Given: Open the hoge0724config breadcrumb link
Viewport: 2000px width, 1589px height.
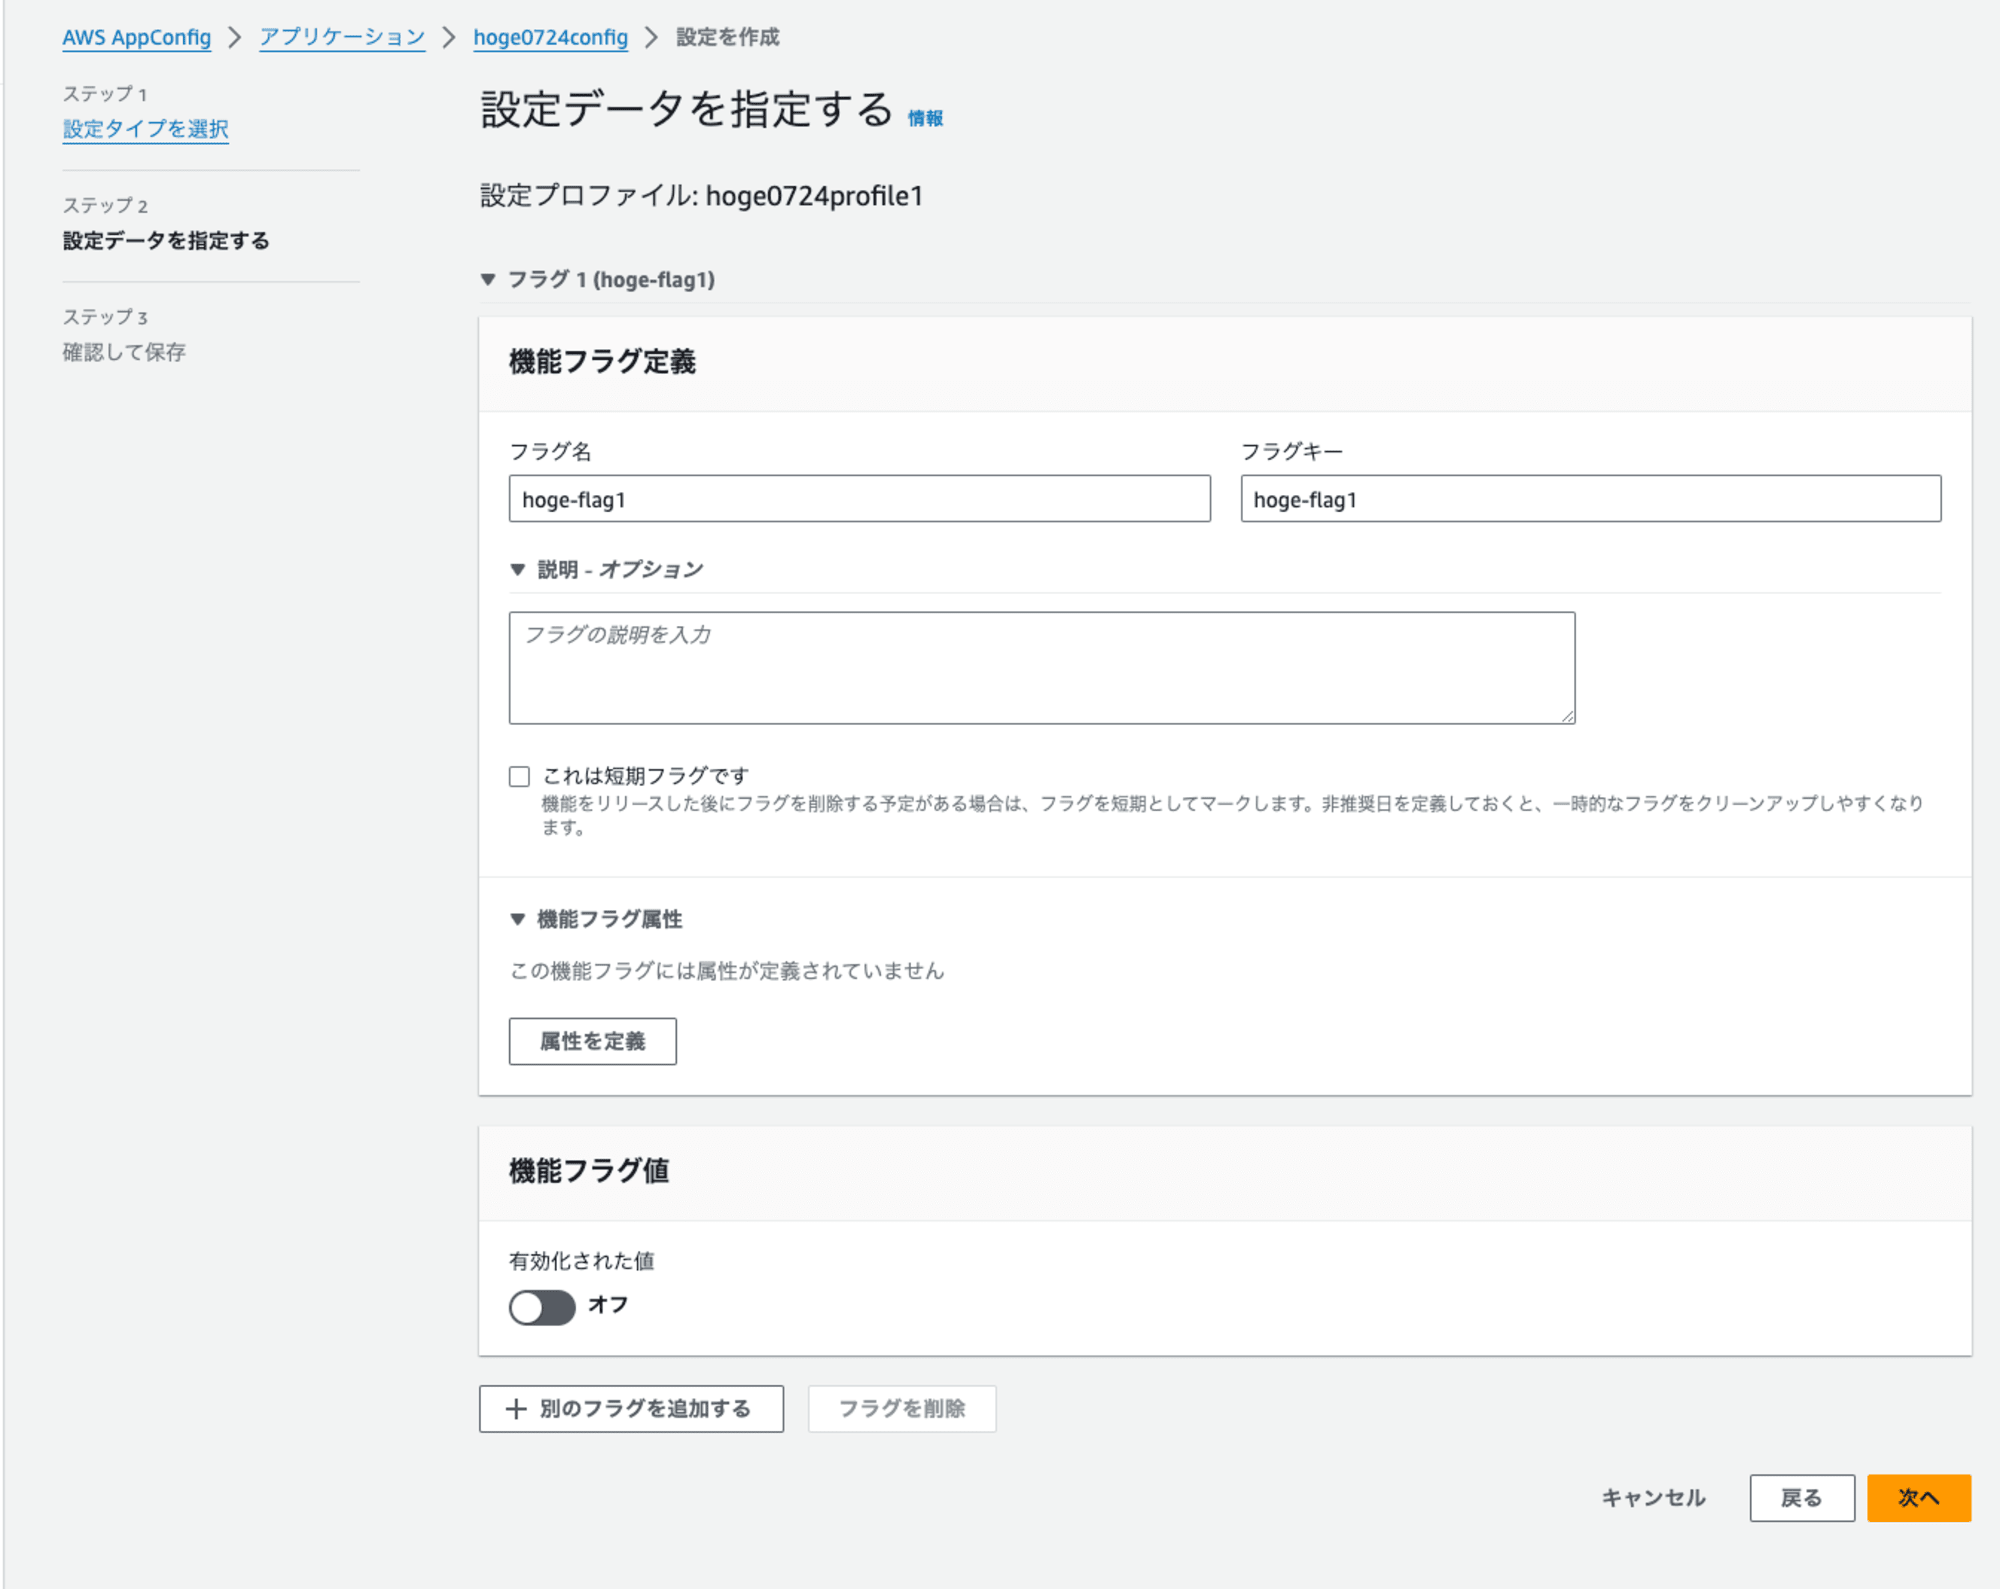Looking at the screenshot, I should (x=550, y=38).
